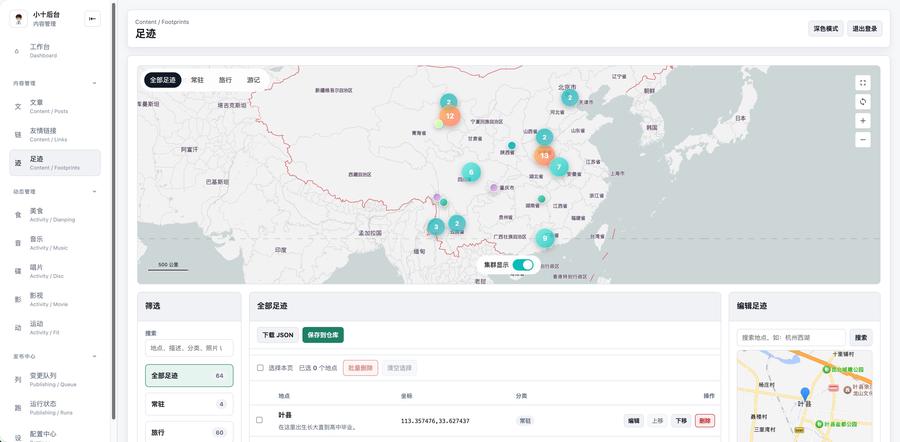
Task: Open 文章 Content / Posts page
Action: pyautogui.click(x=55, y=106)
